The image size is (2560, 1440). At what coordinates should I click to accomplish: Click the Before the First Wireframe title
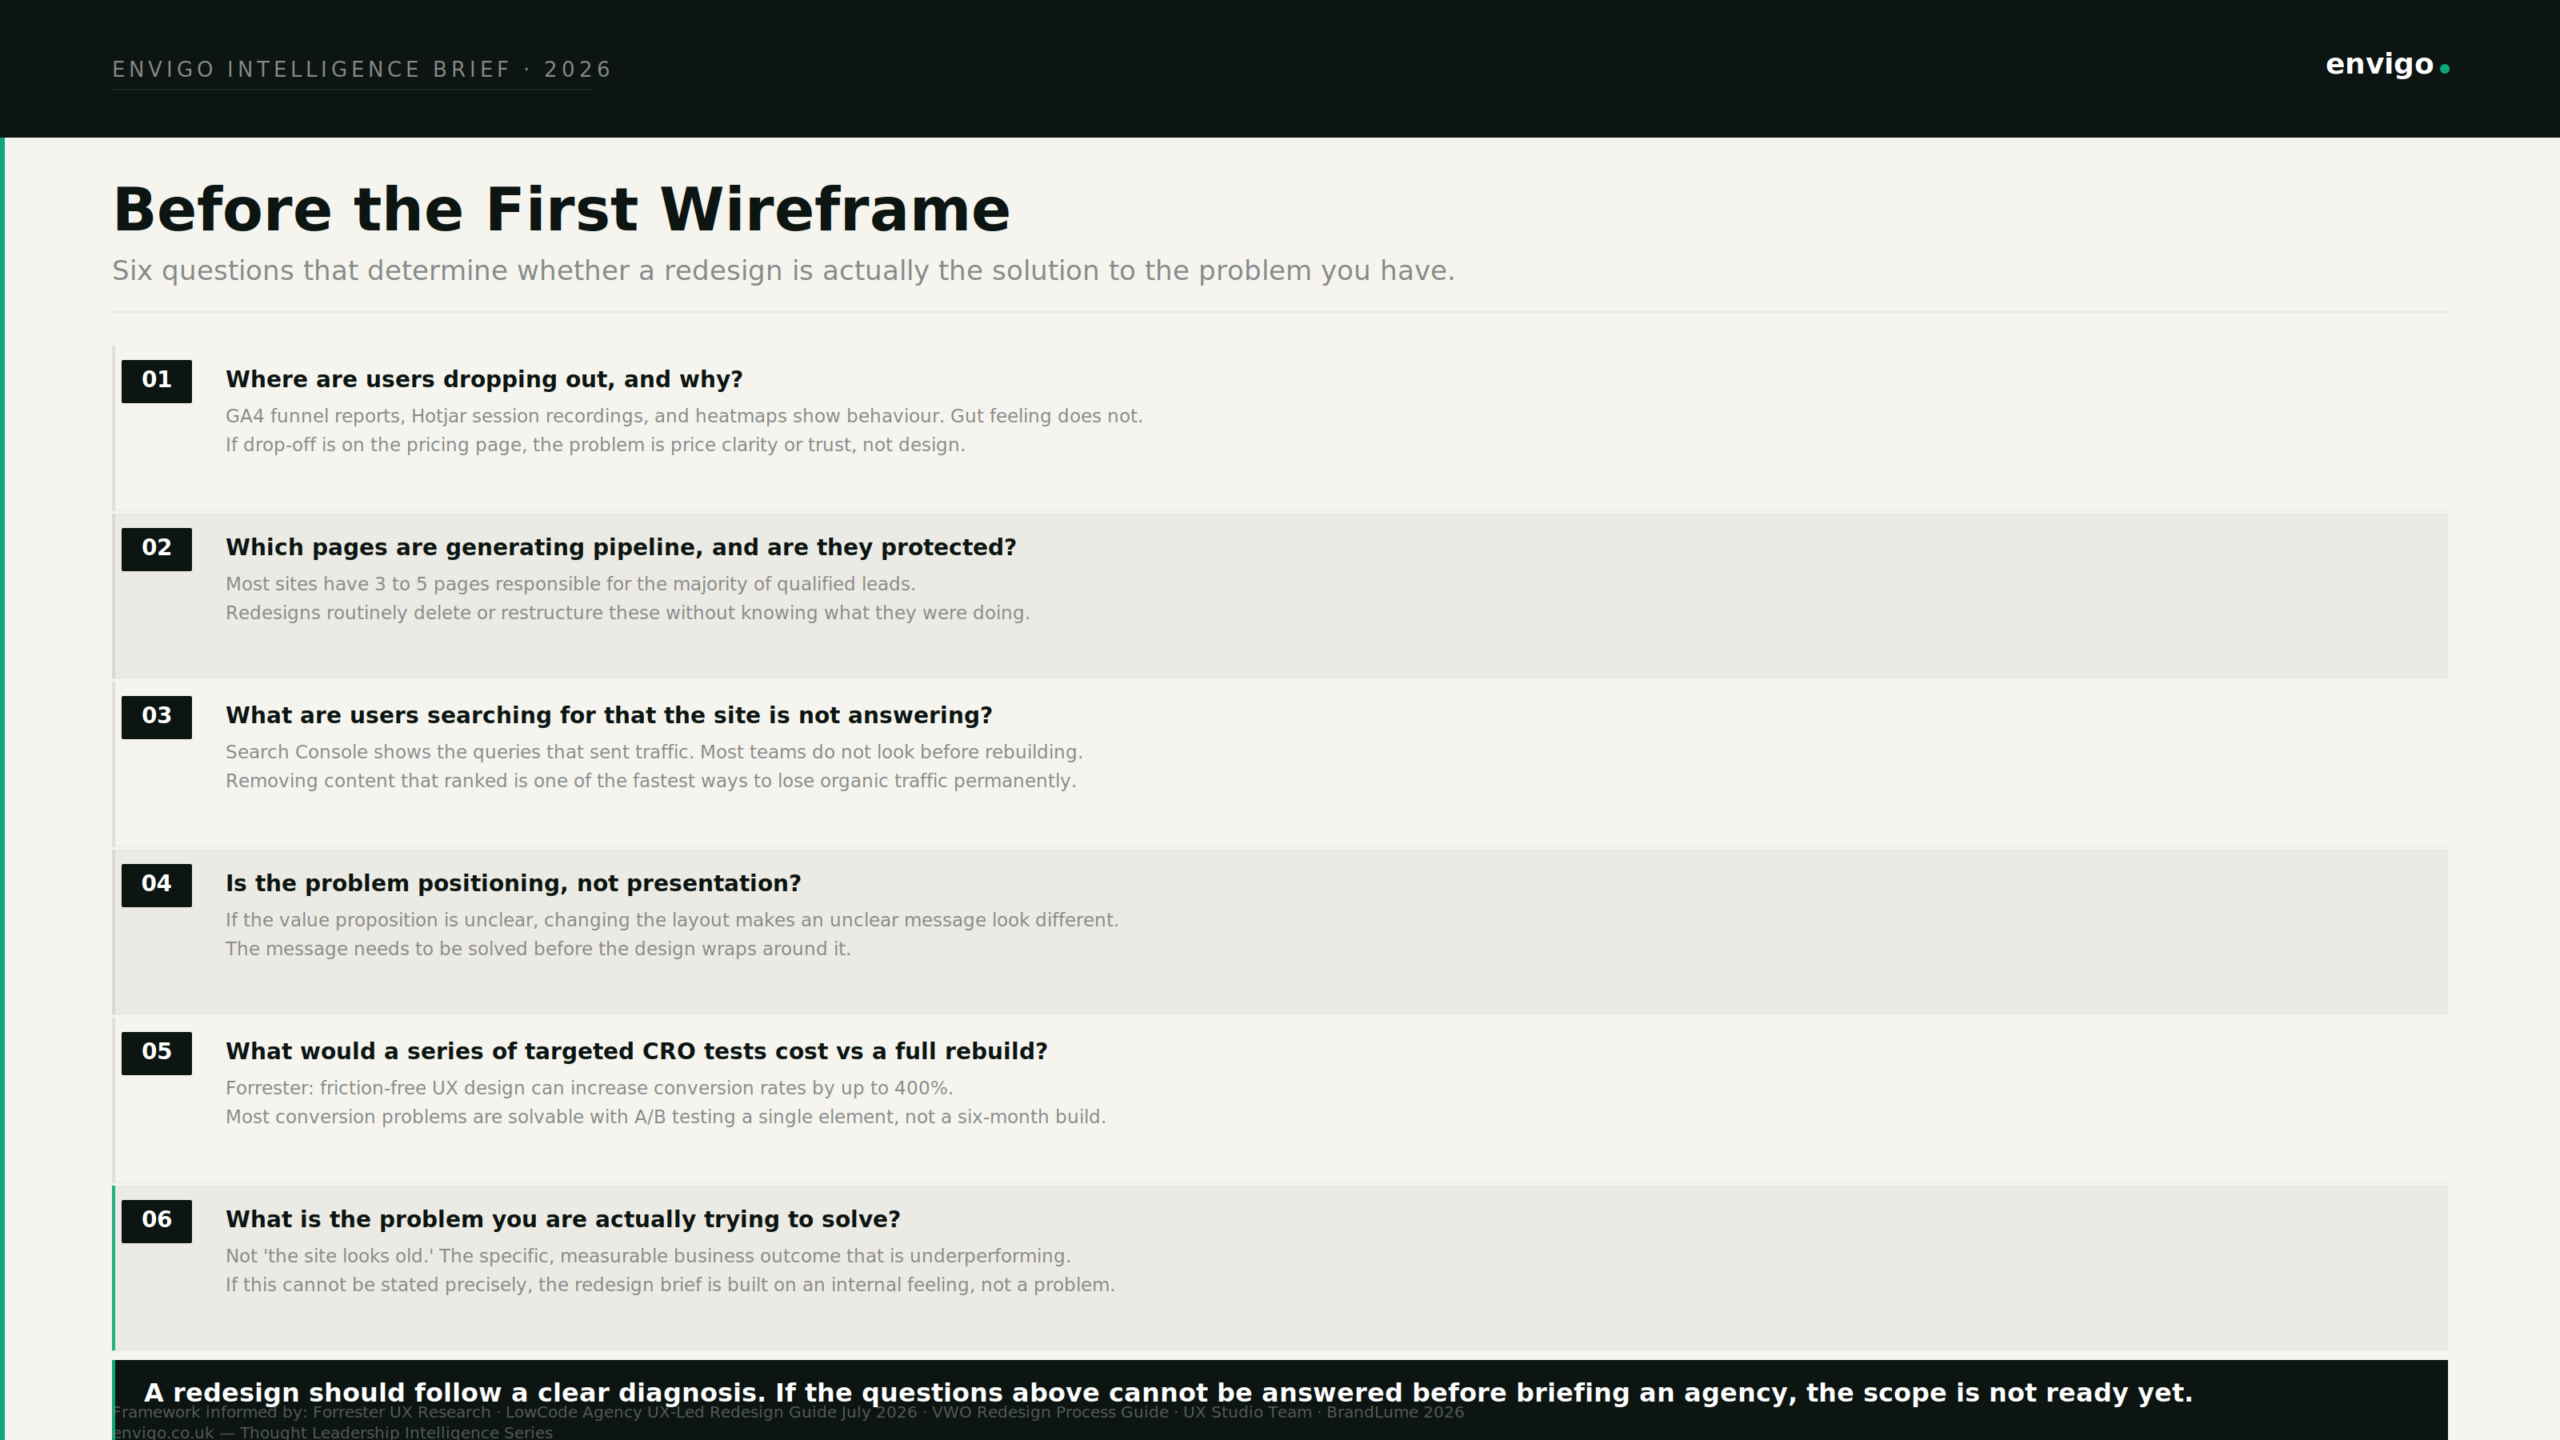tap(561, 210)
